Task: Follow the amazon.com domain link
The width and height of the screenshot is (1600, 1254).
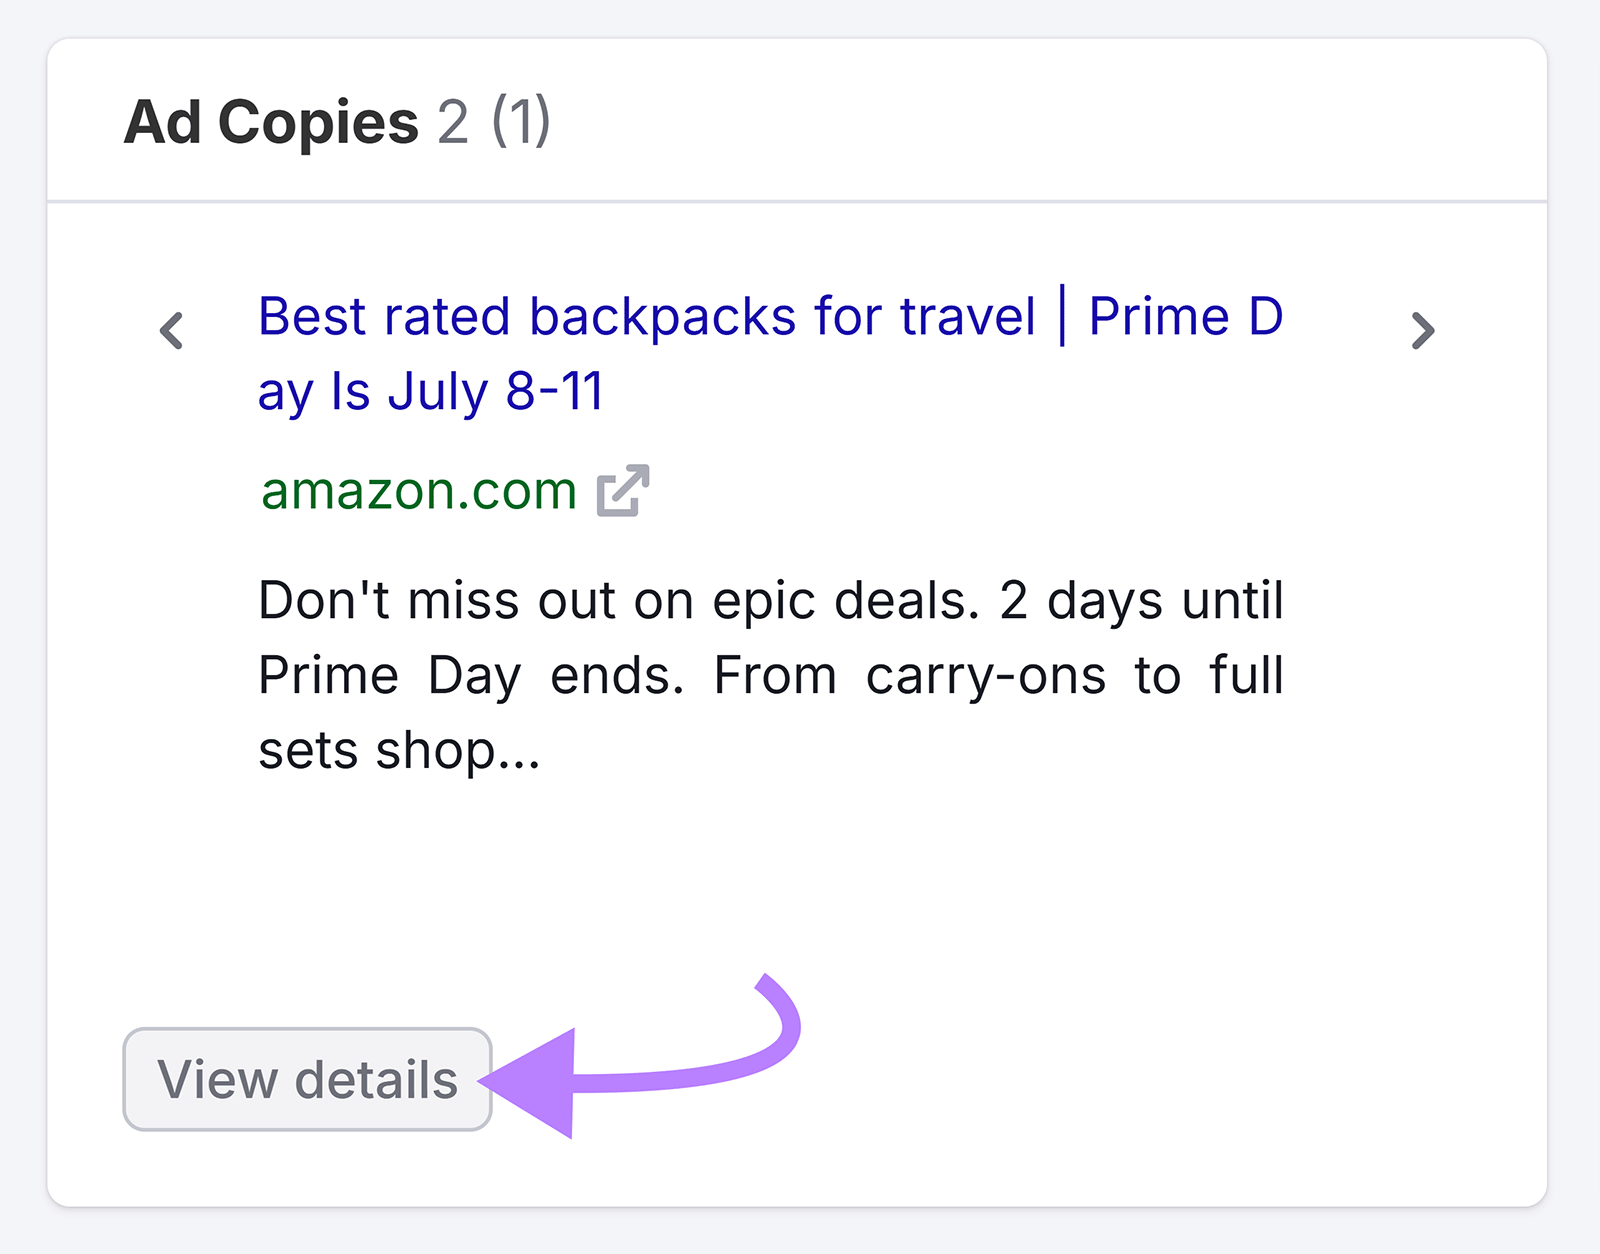Action: [417, 488]
